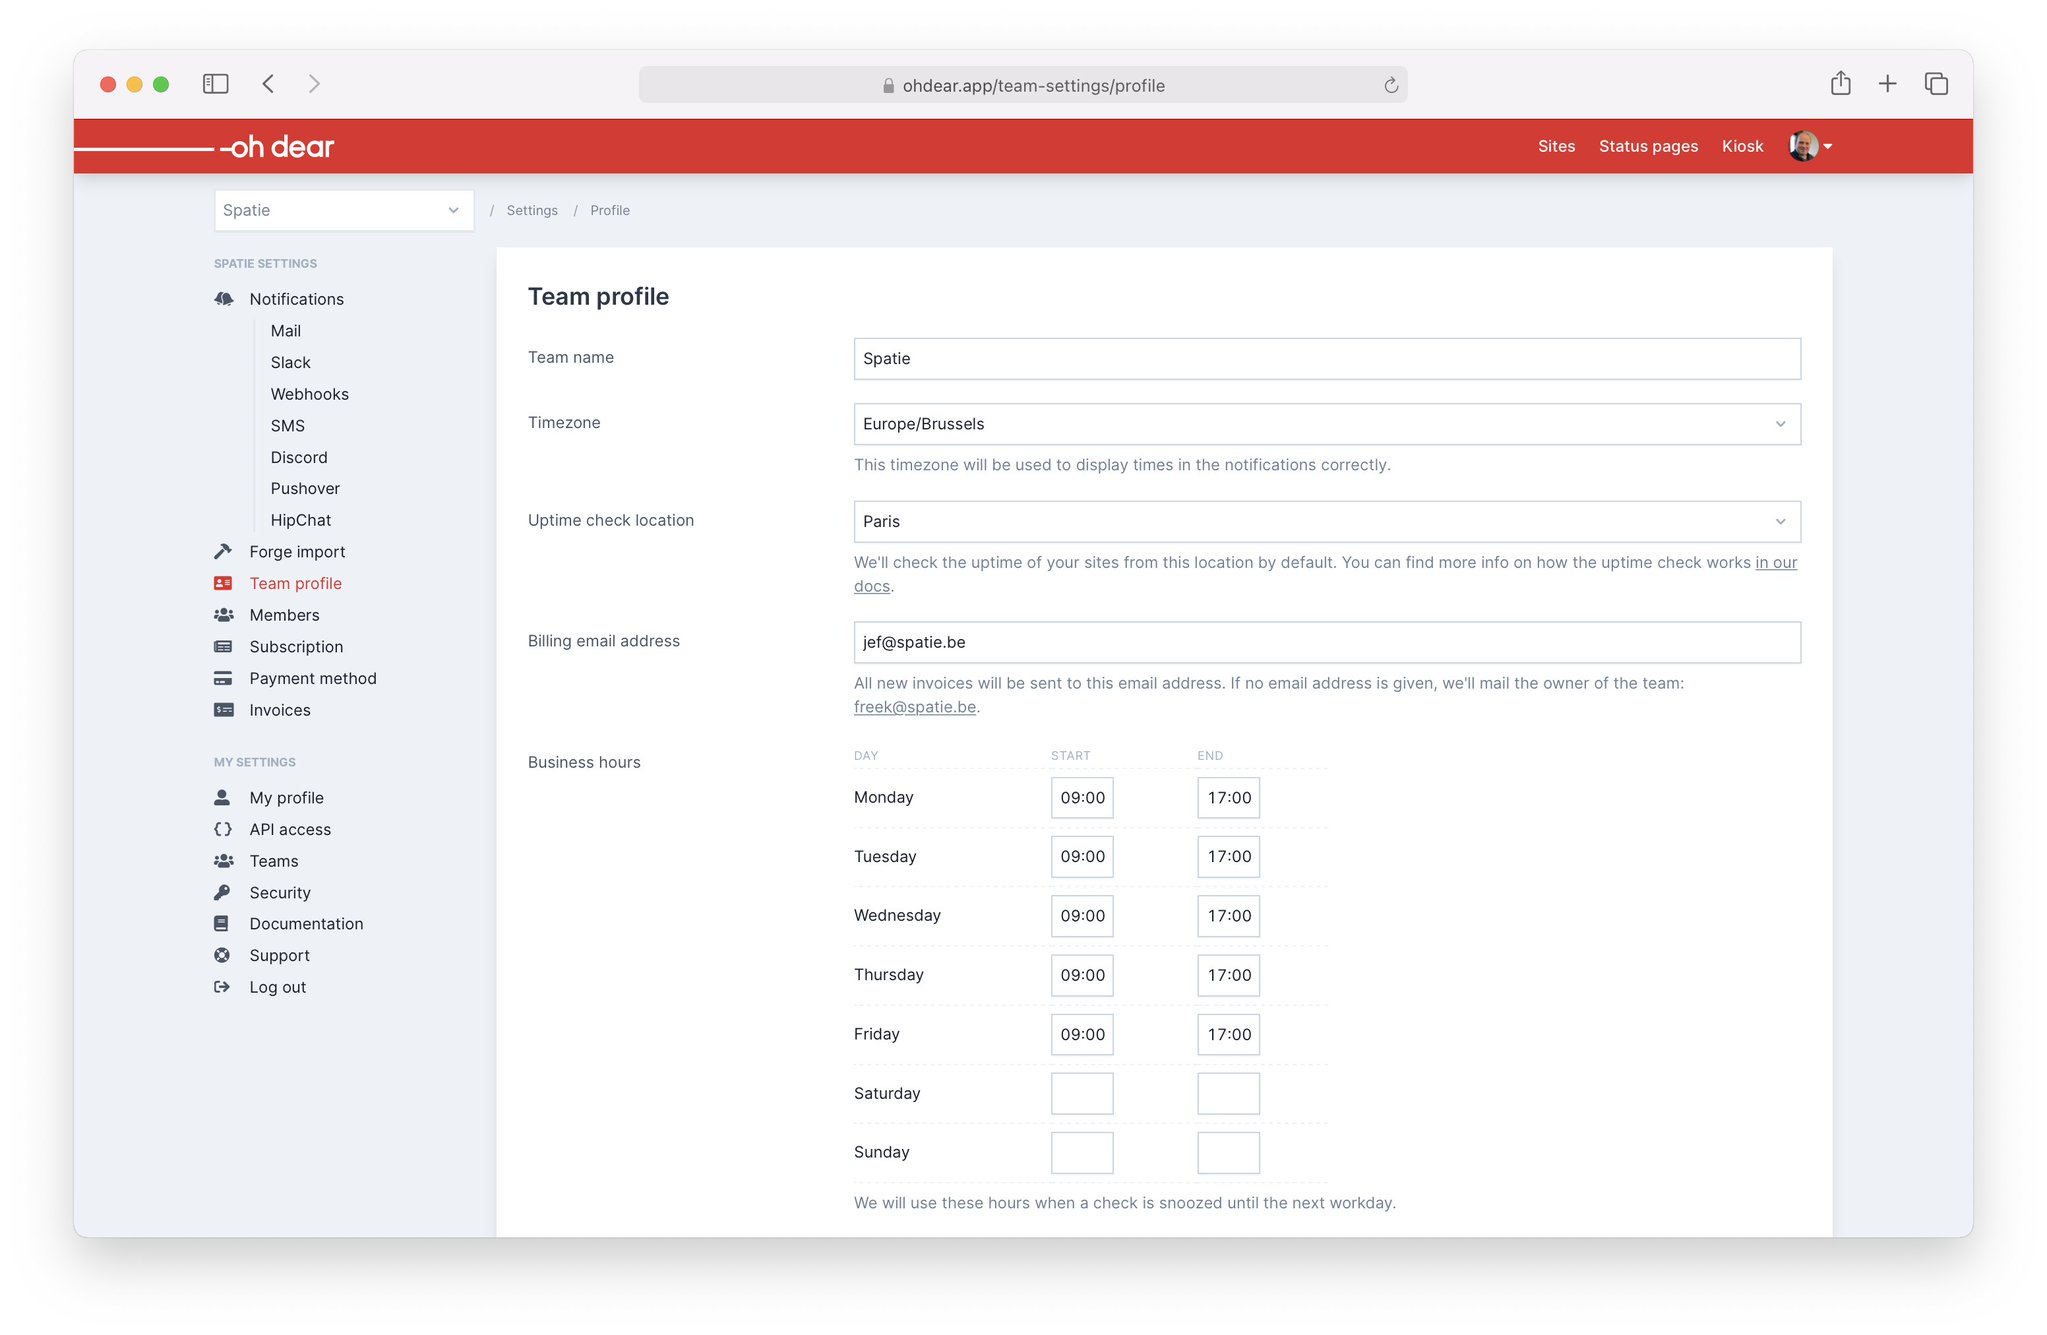The width and height of the screenshot is (2047, 1335).
Task: Click the My profile person icon
Action: tap(222, 798)
